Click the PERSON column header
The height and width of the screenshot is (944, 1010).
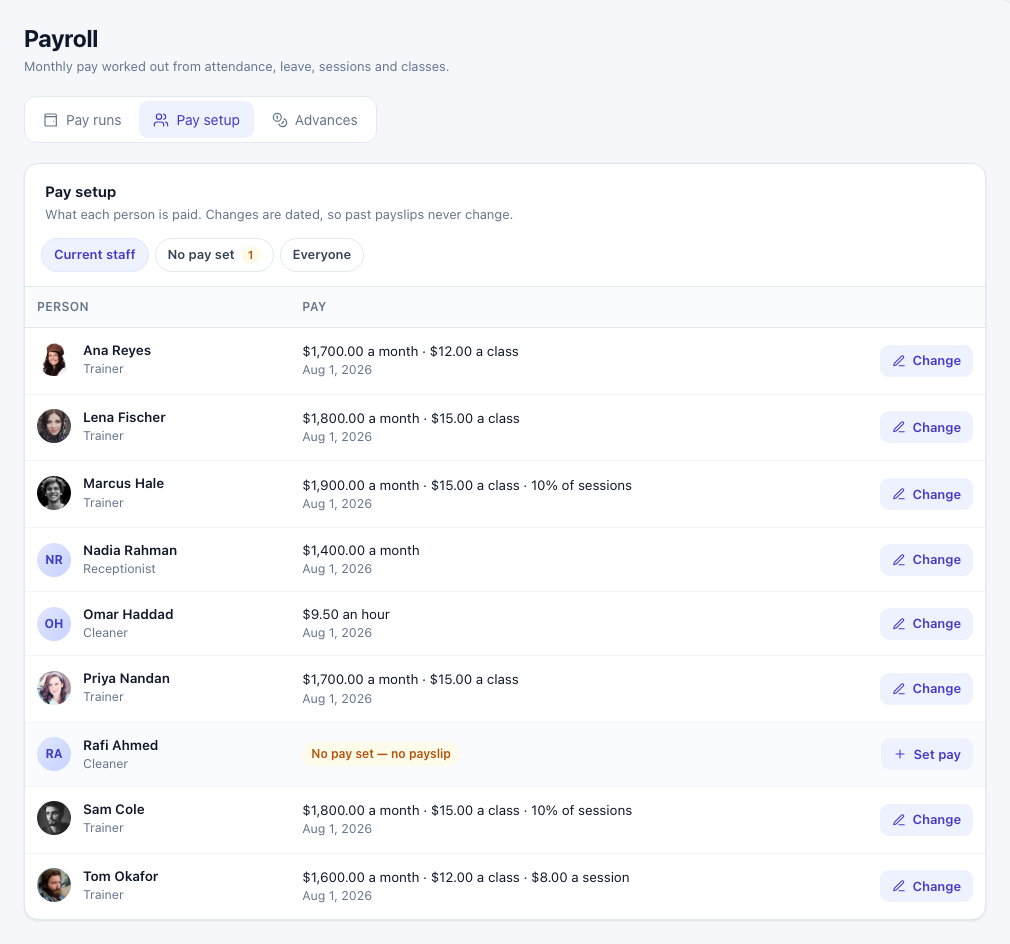63,307
